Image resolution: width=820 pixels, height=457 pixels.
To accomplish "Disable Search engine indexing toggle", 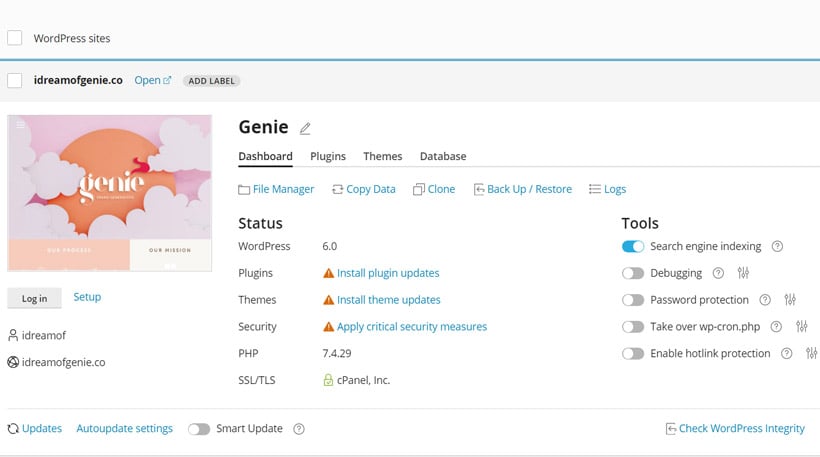I will tap(633, 246).
